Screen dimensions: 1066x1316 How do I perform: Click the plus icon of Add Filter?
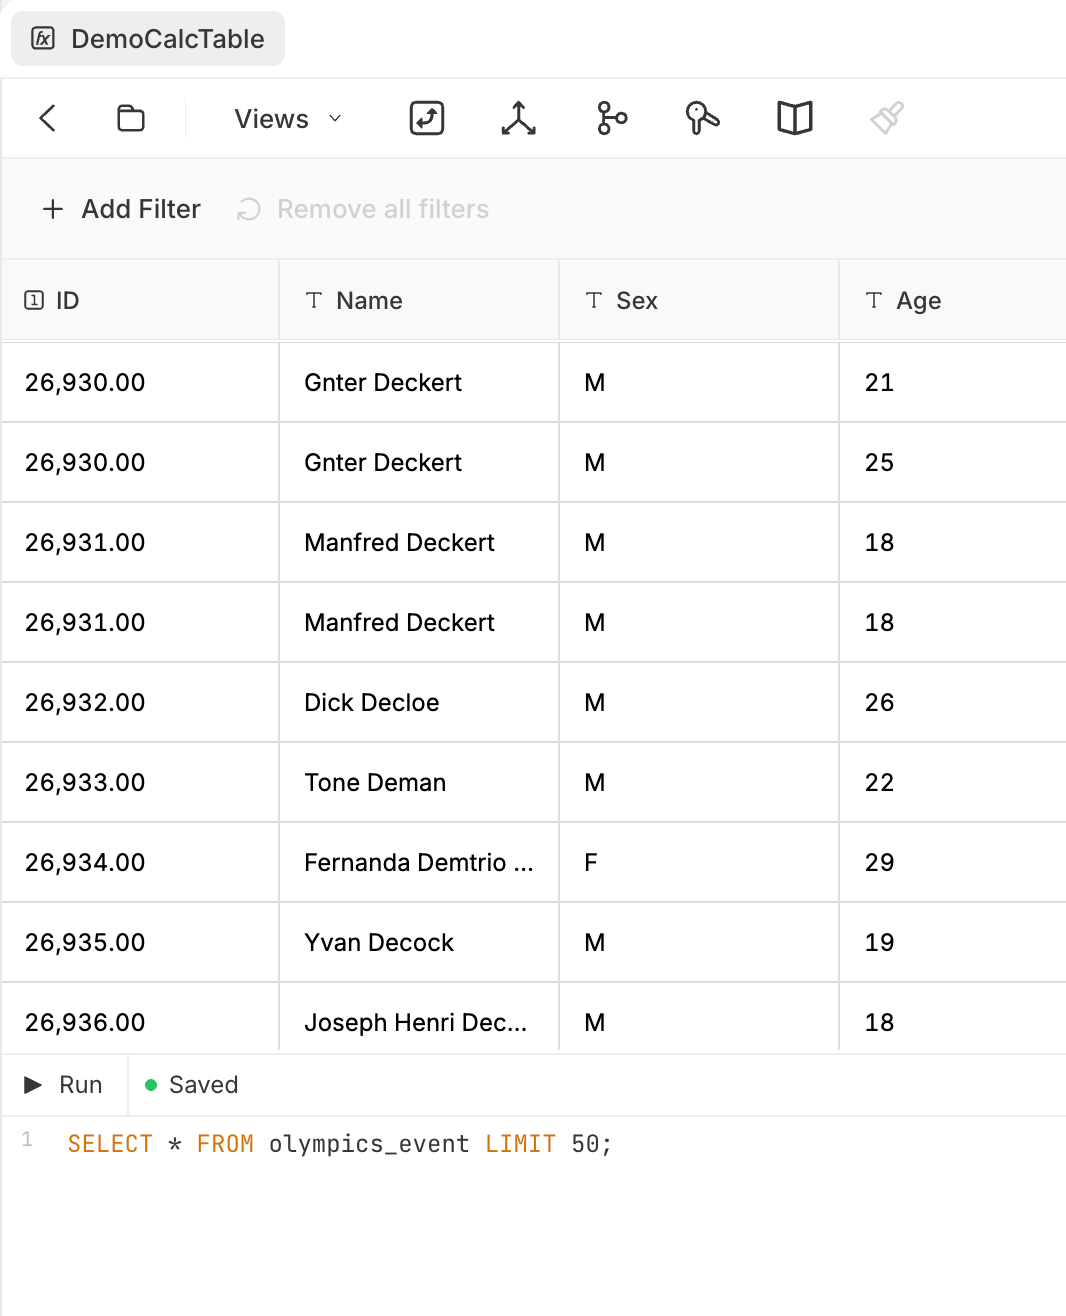(53, 209)
